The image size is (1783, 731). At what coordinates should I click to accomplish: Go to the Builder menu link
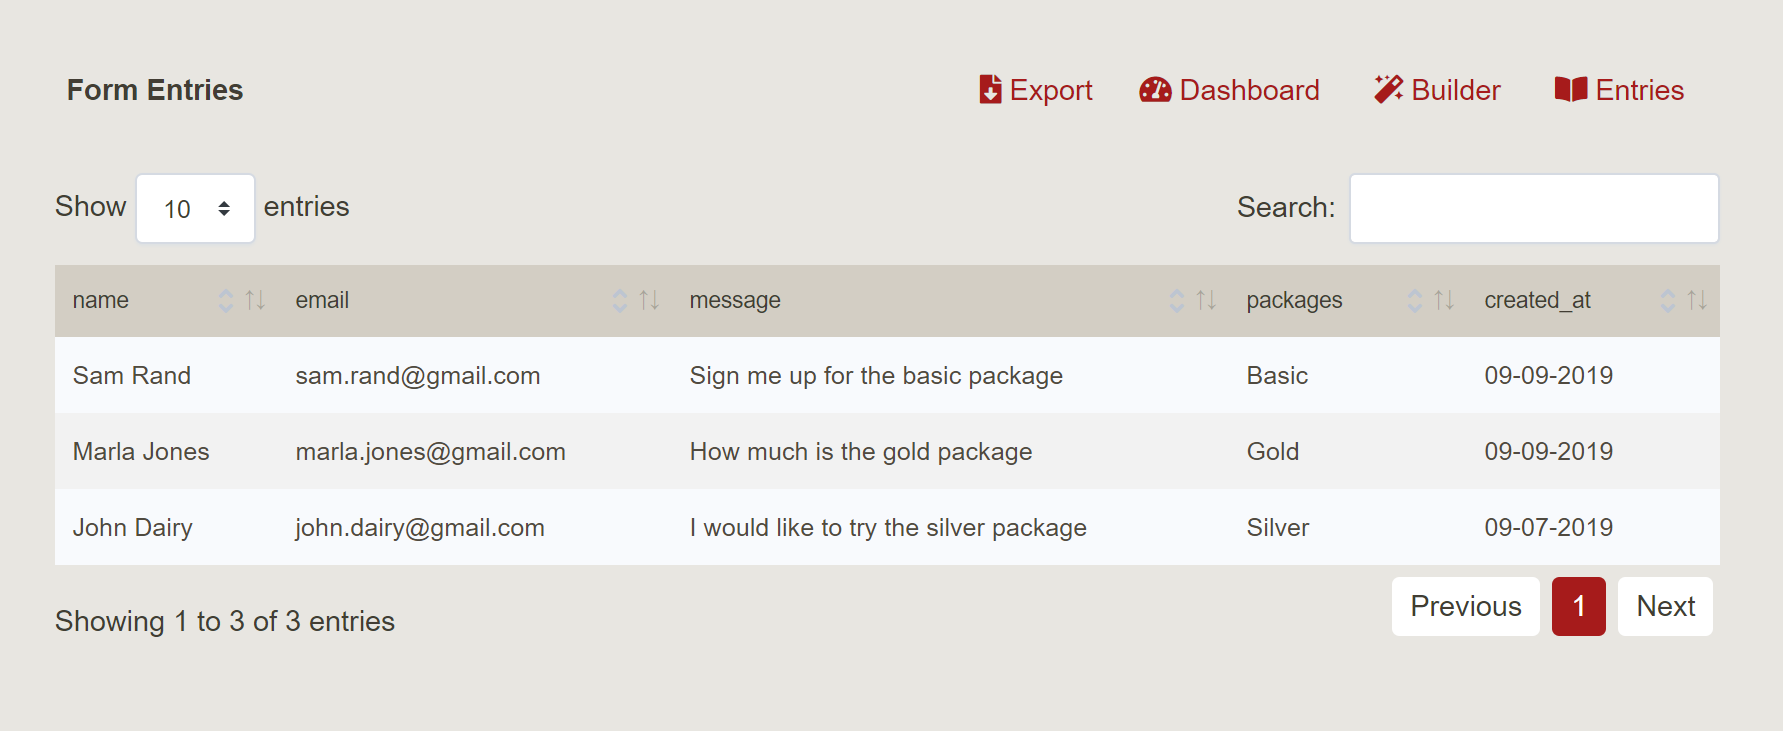(1455, 90)
